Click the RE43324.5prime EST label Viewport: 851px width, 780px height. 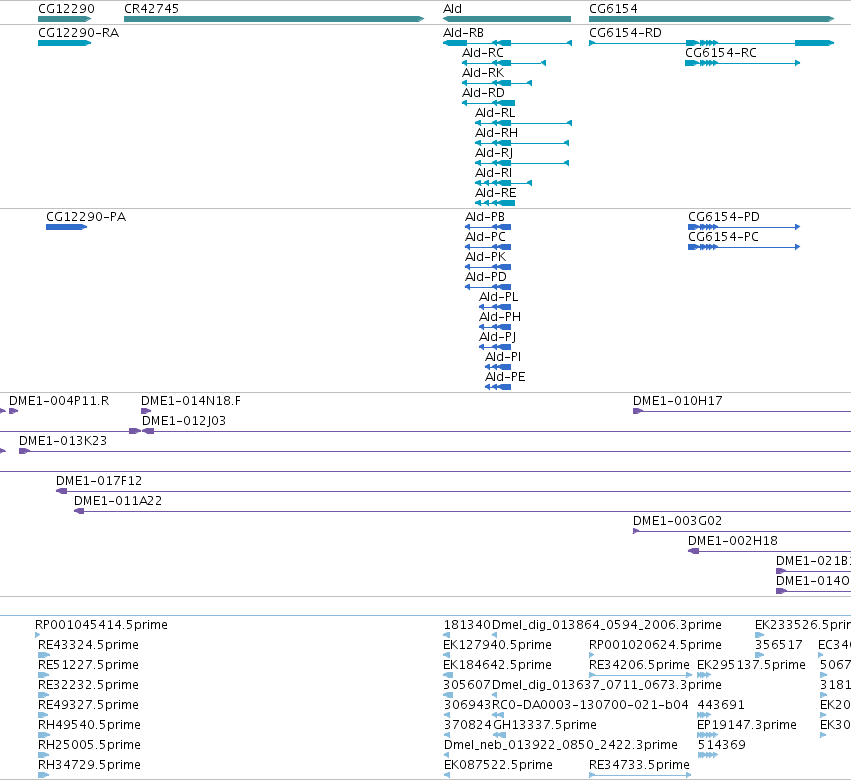(88, 645)
